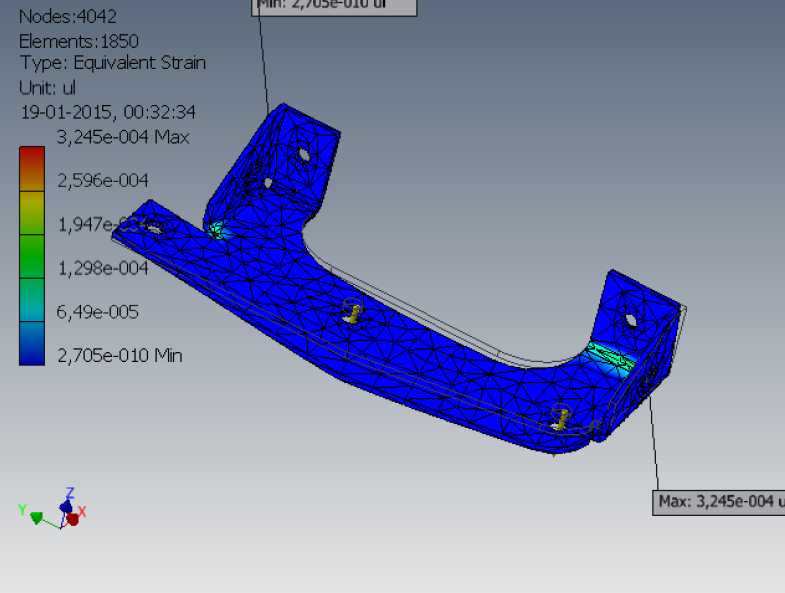Click the Max: 3,245e-004 probe label

tap(719, 503)
